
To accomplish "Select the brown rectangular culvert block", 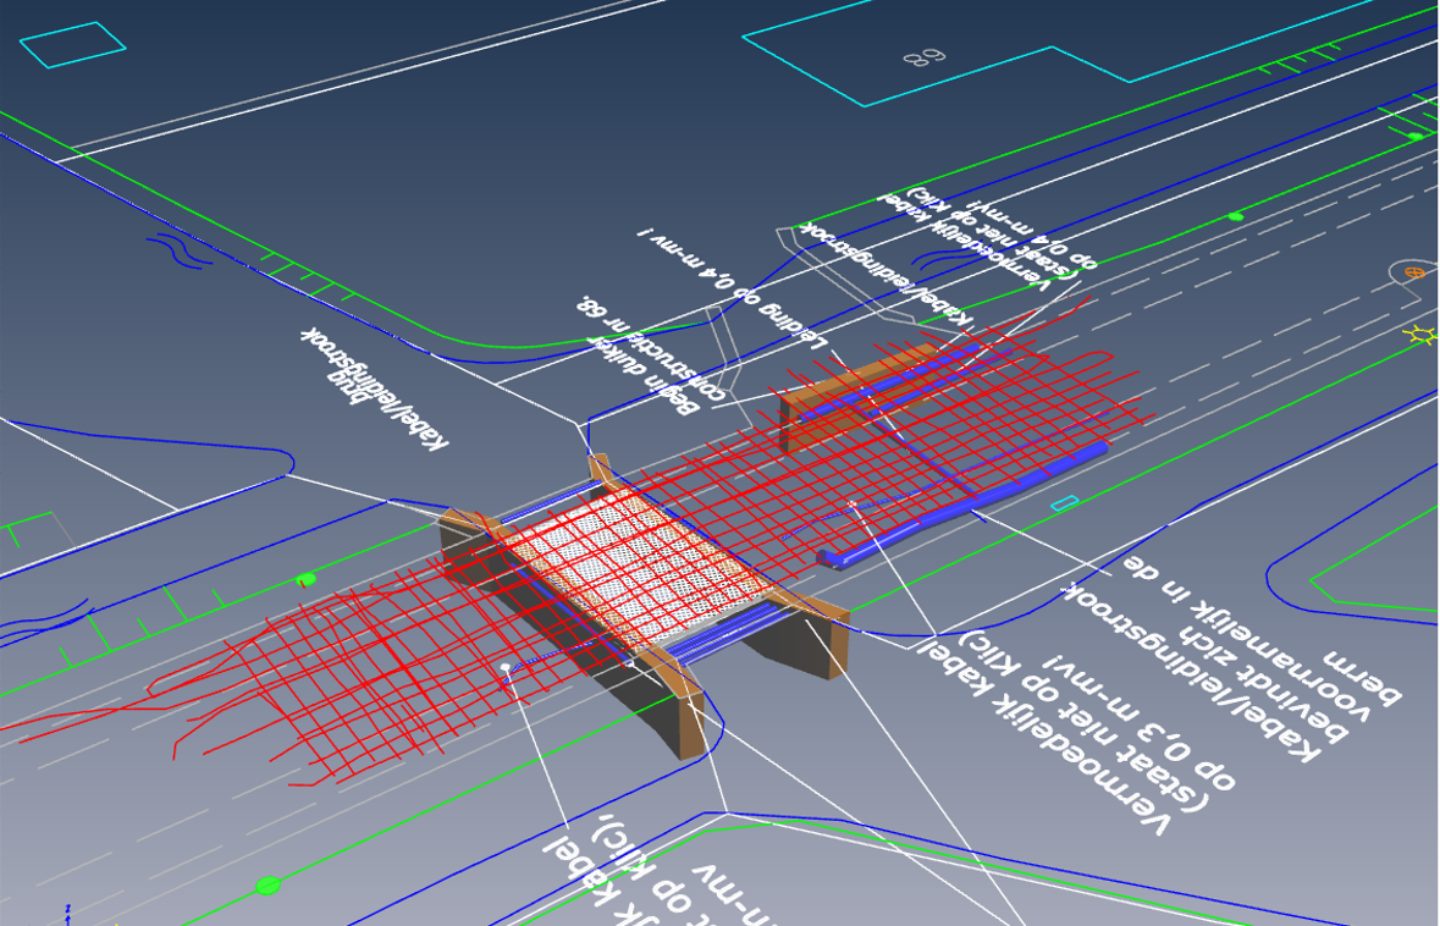I will click(x=858, y=388).
